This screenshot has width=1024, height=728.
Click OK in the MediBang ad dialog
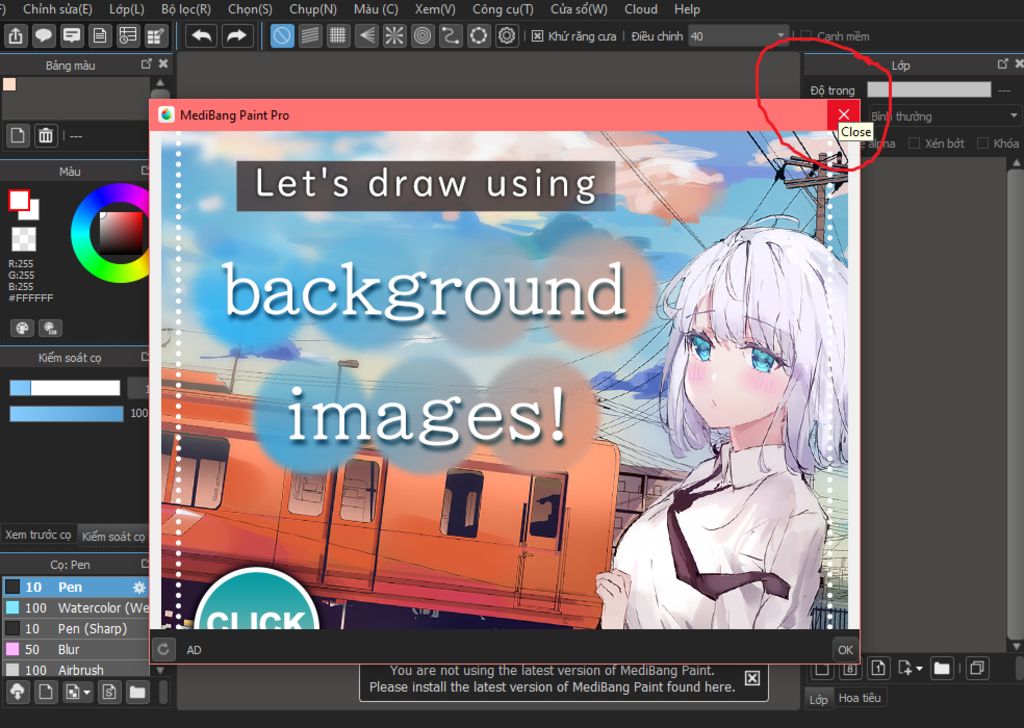click(845, 650)
